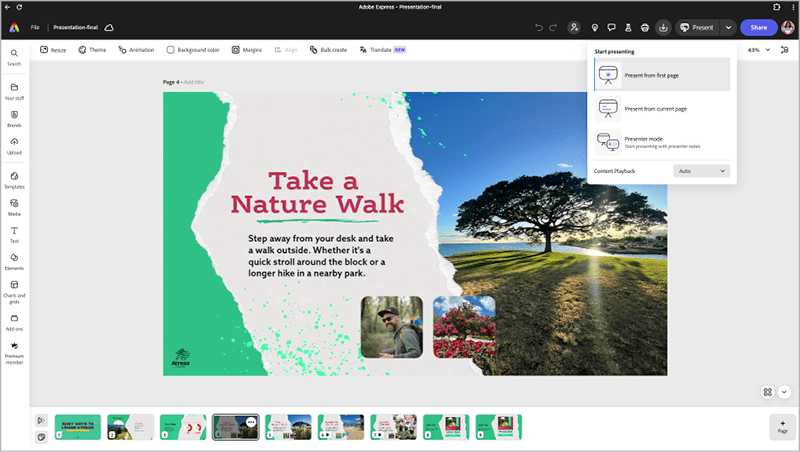
Task: Click the beaker labs icon
Action: pos(628,28)
